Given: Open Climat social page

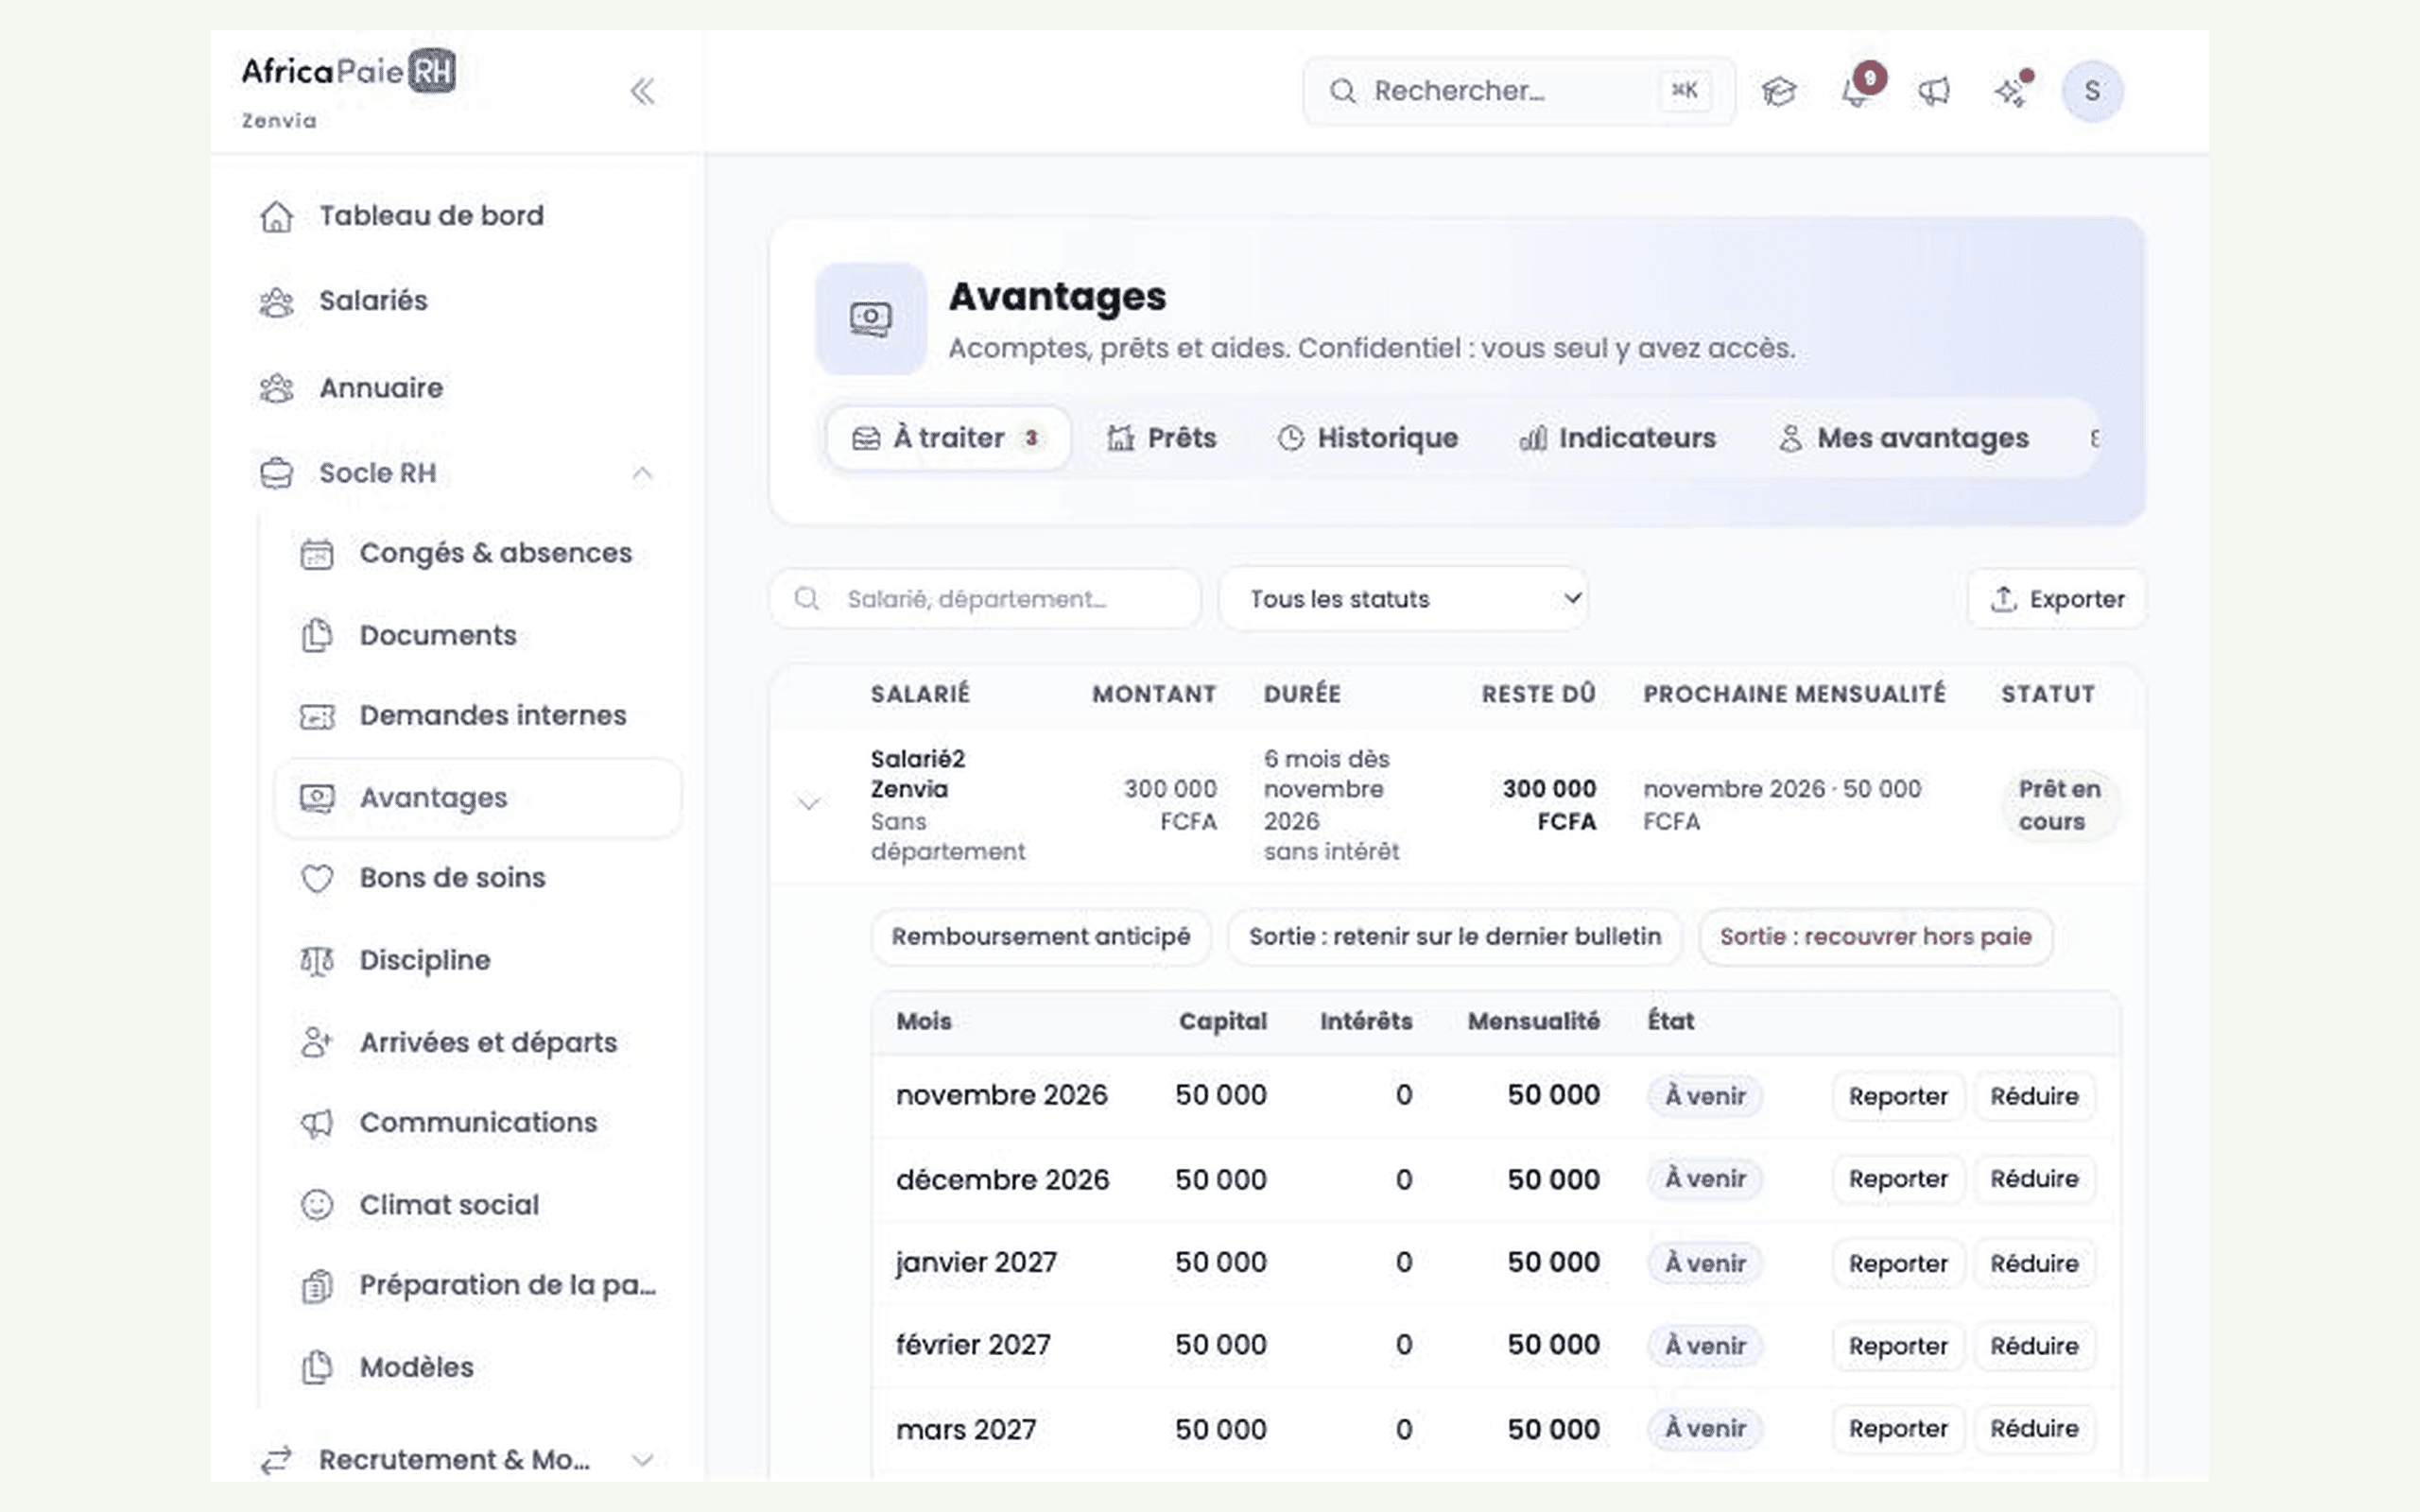Looking at the screenshot, I should [x=419, y=1205].
